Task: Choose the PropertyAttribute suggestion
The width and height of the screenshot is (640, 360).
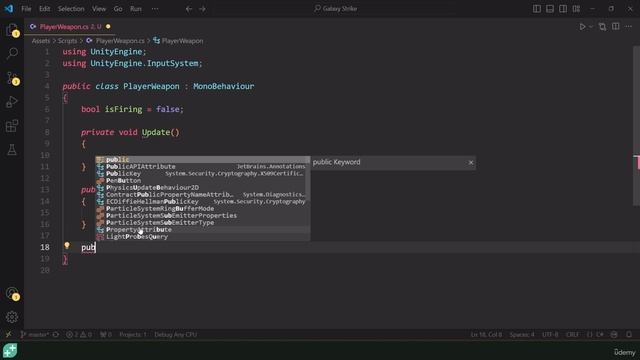Action: (202, 229)
